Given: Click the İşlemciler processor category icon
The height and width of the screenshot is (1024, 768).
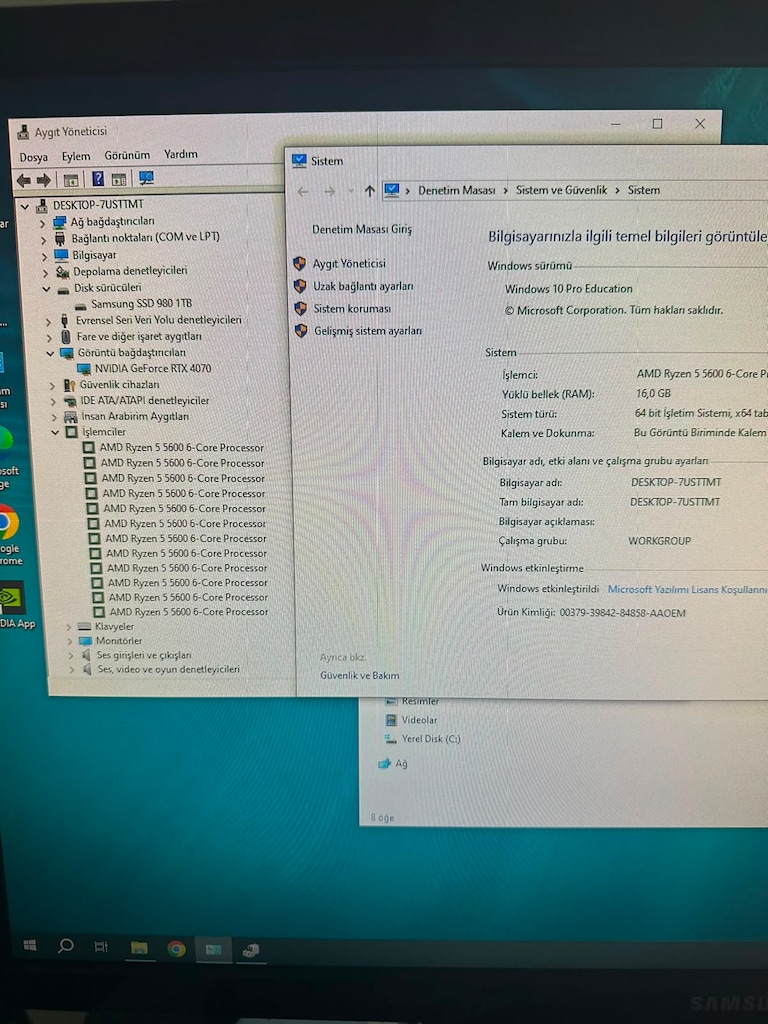Looking at the screenshot, I should [72, 432].
